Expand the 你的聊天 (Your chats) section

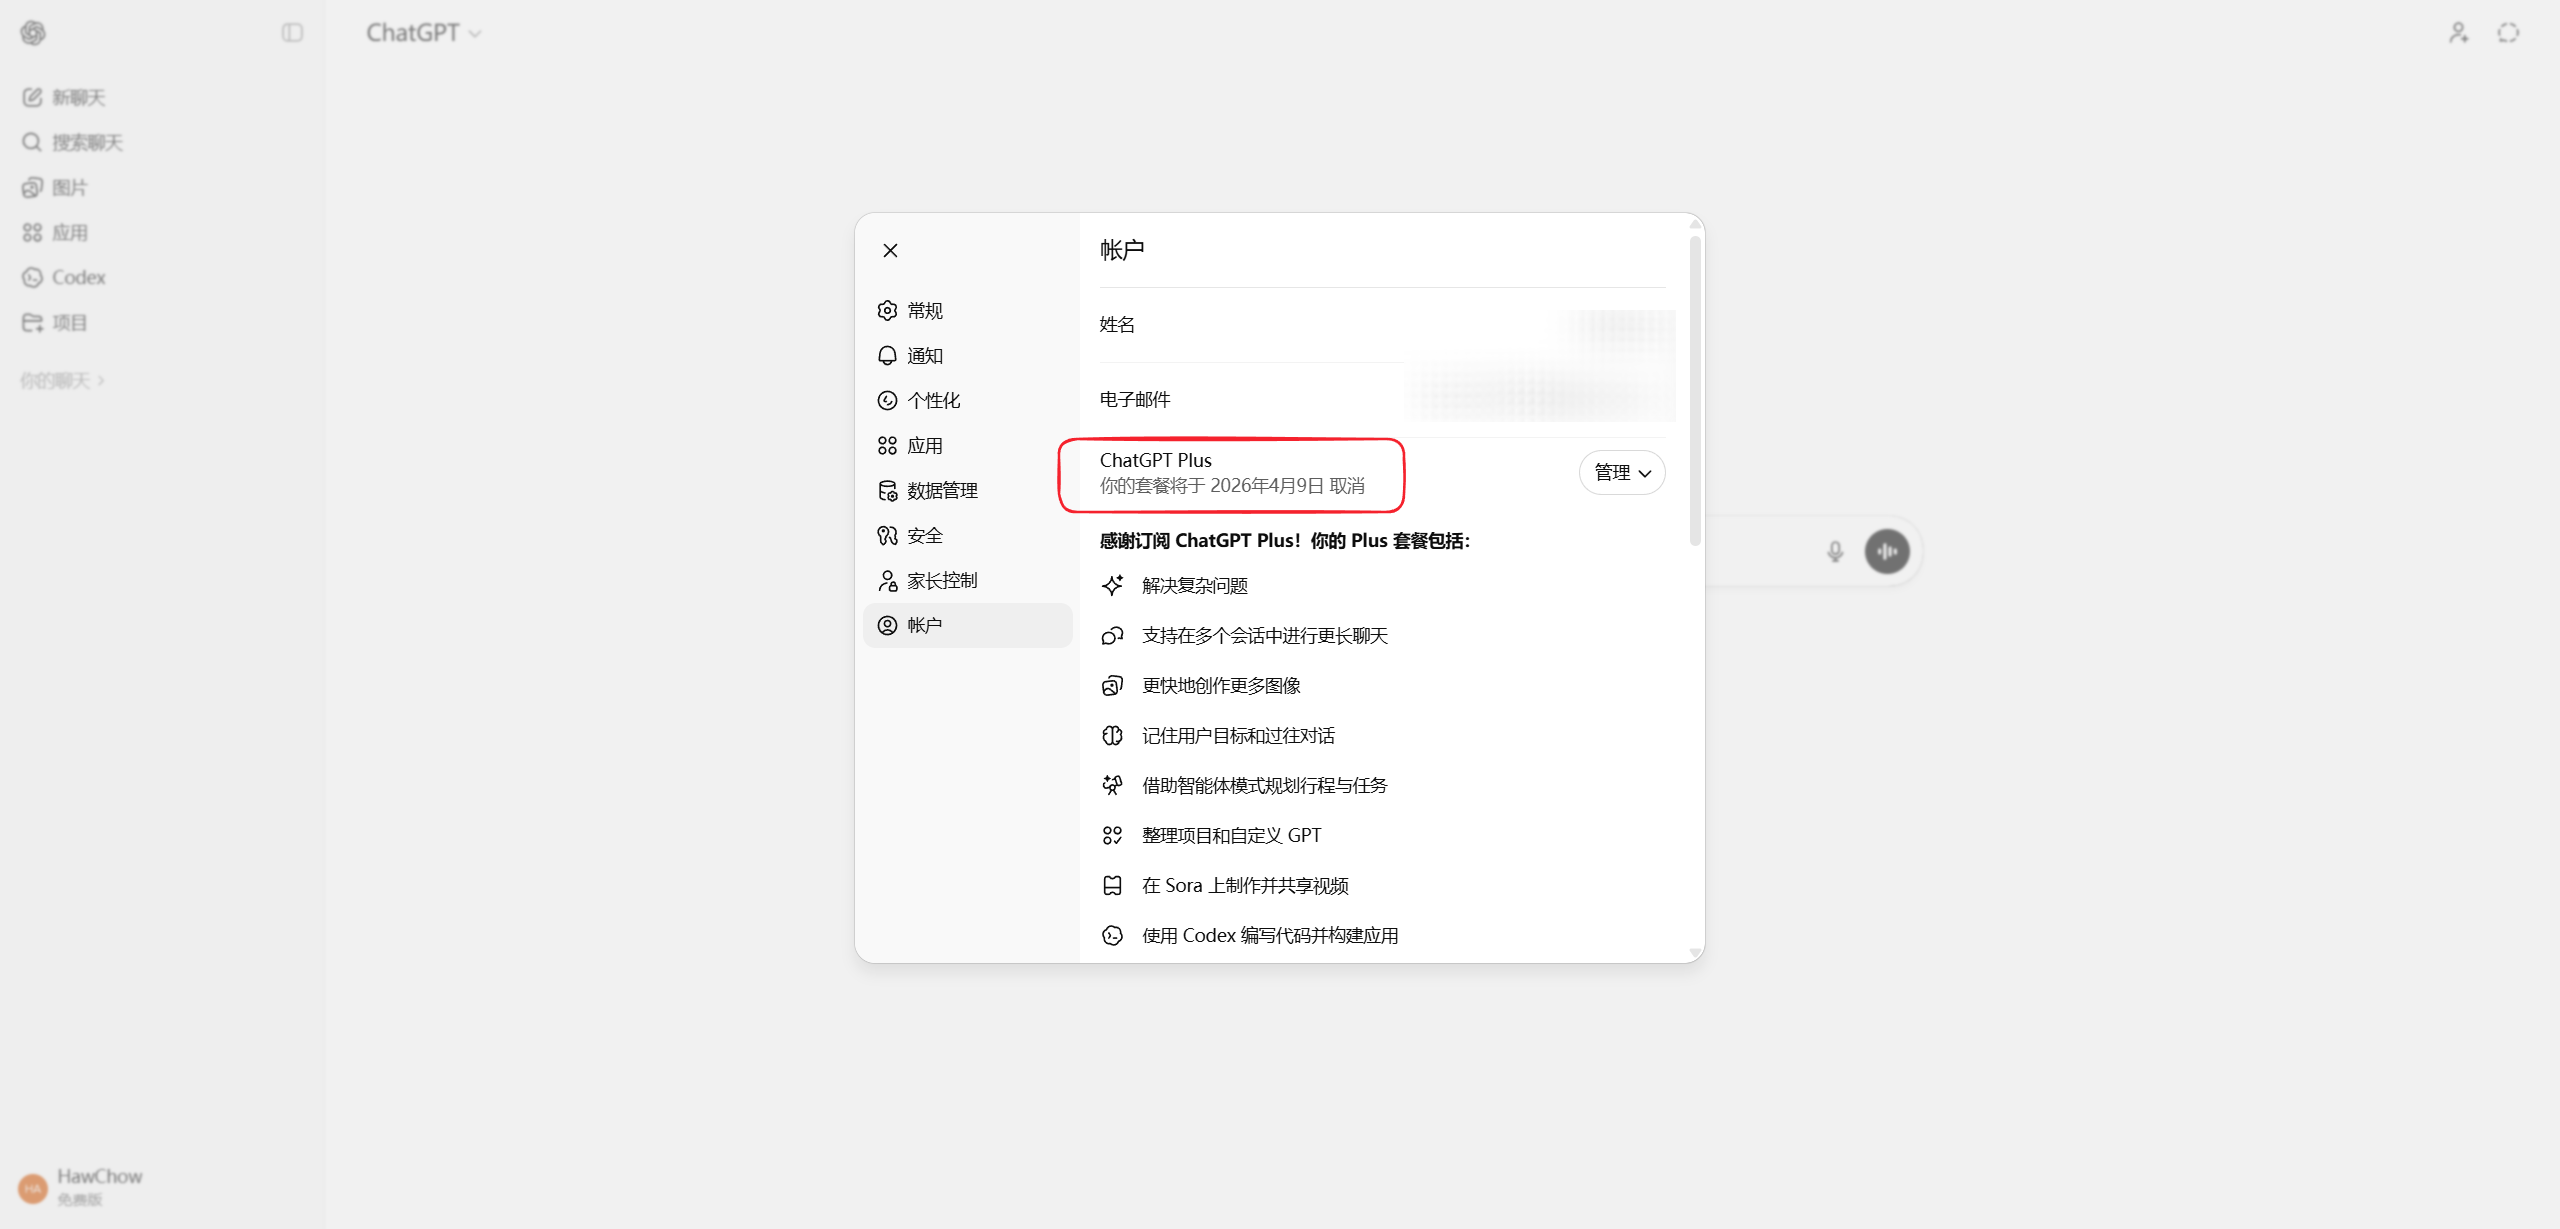[x=62, y=380]
